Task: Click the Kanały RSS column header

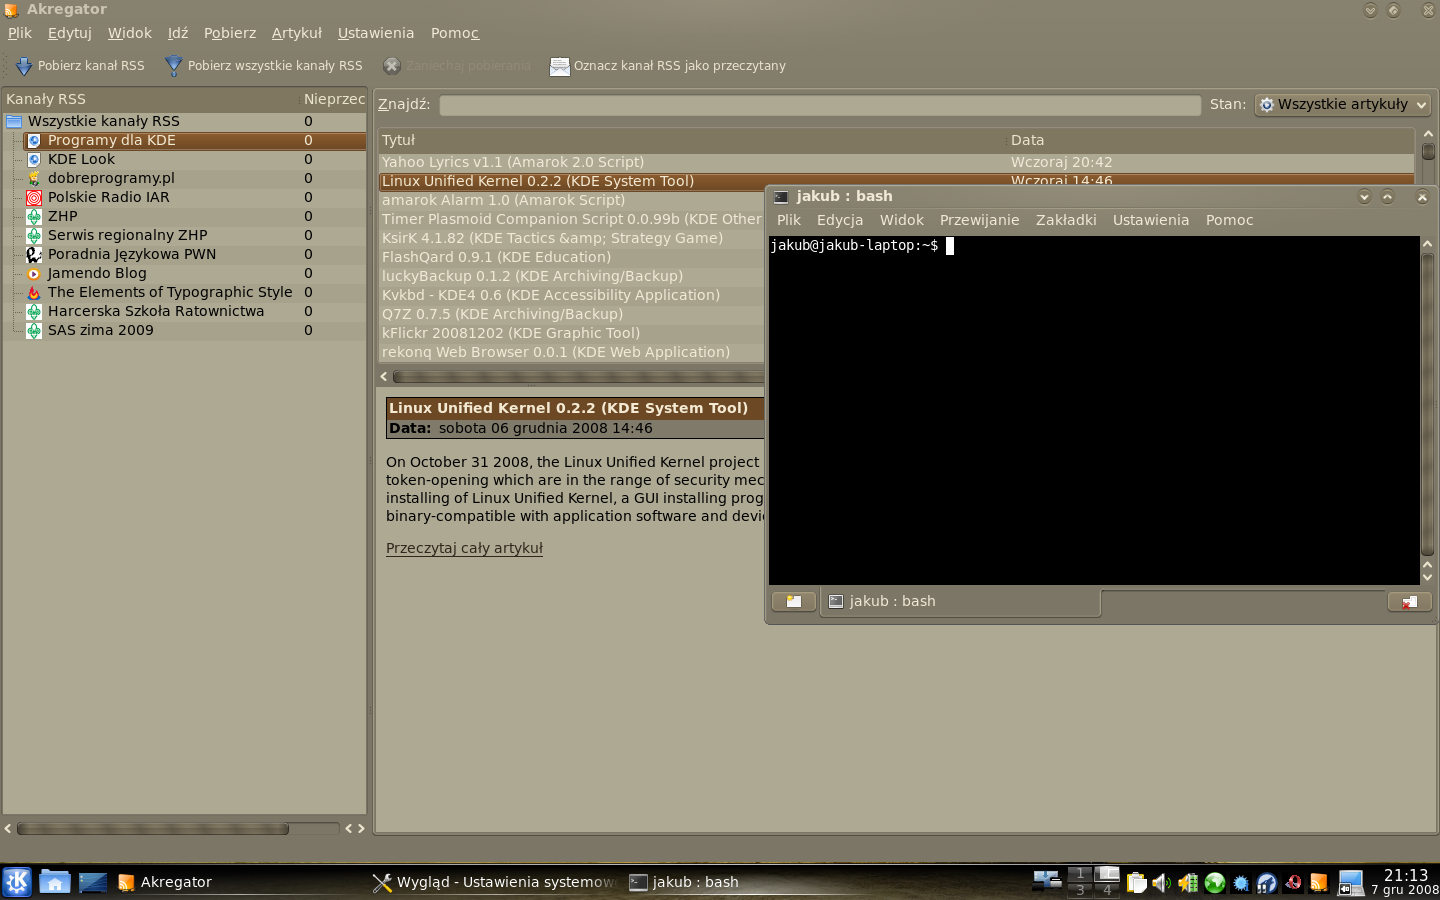Action: [150, 99]
